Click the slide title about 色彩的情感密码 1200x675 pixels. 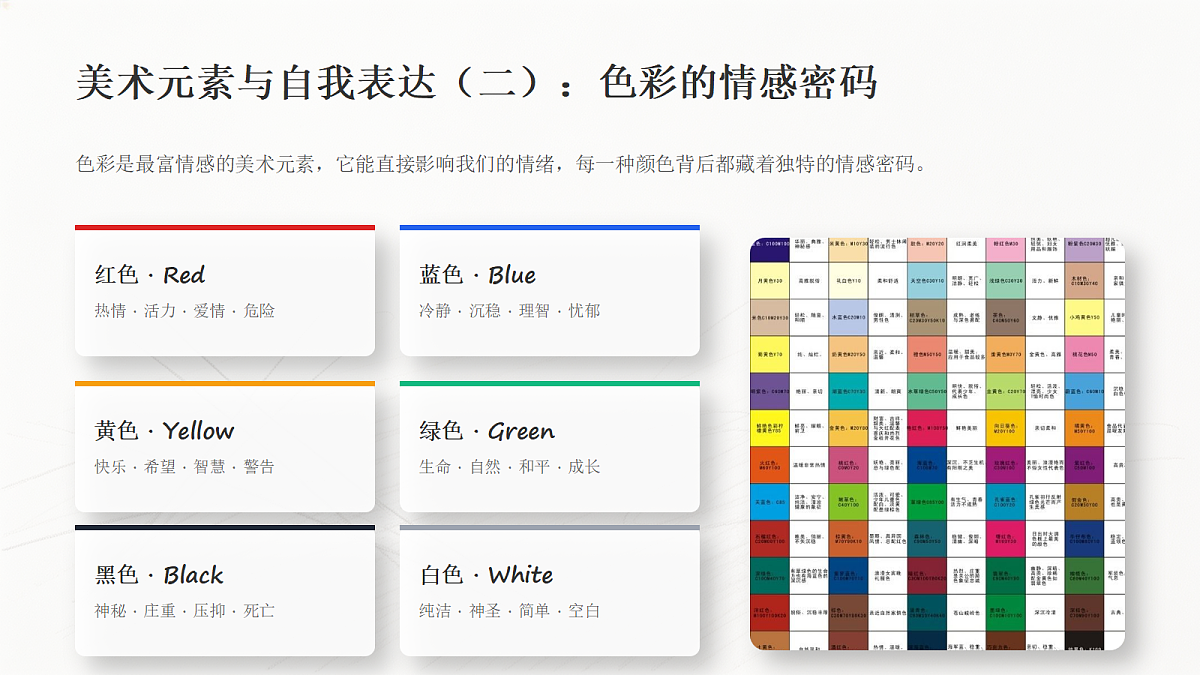point(477,81)
